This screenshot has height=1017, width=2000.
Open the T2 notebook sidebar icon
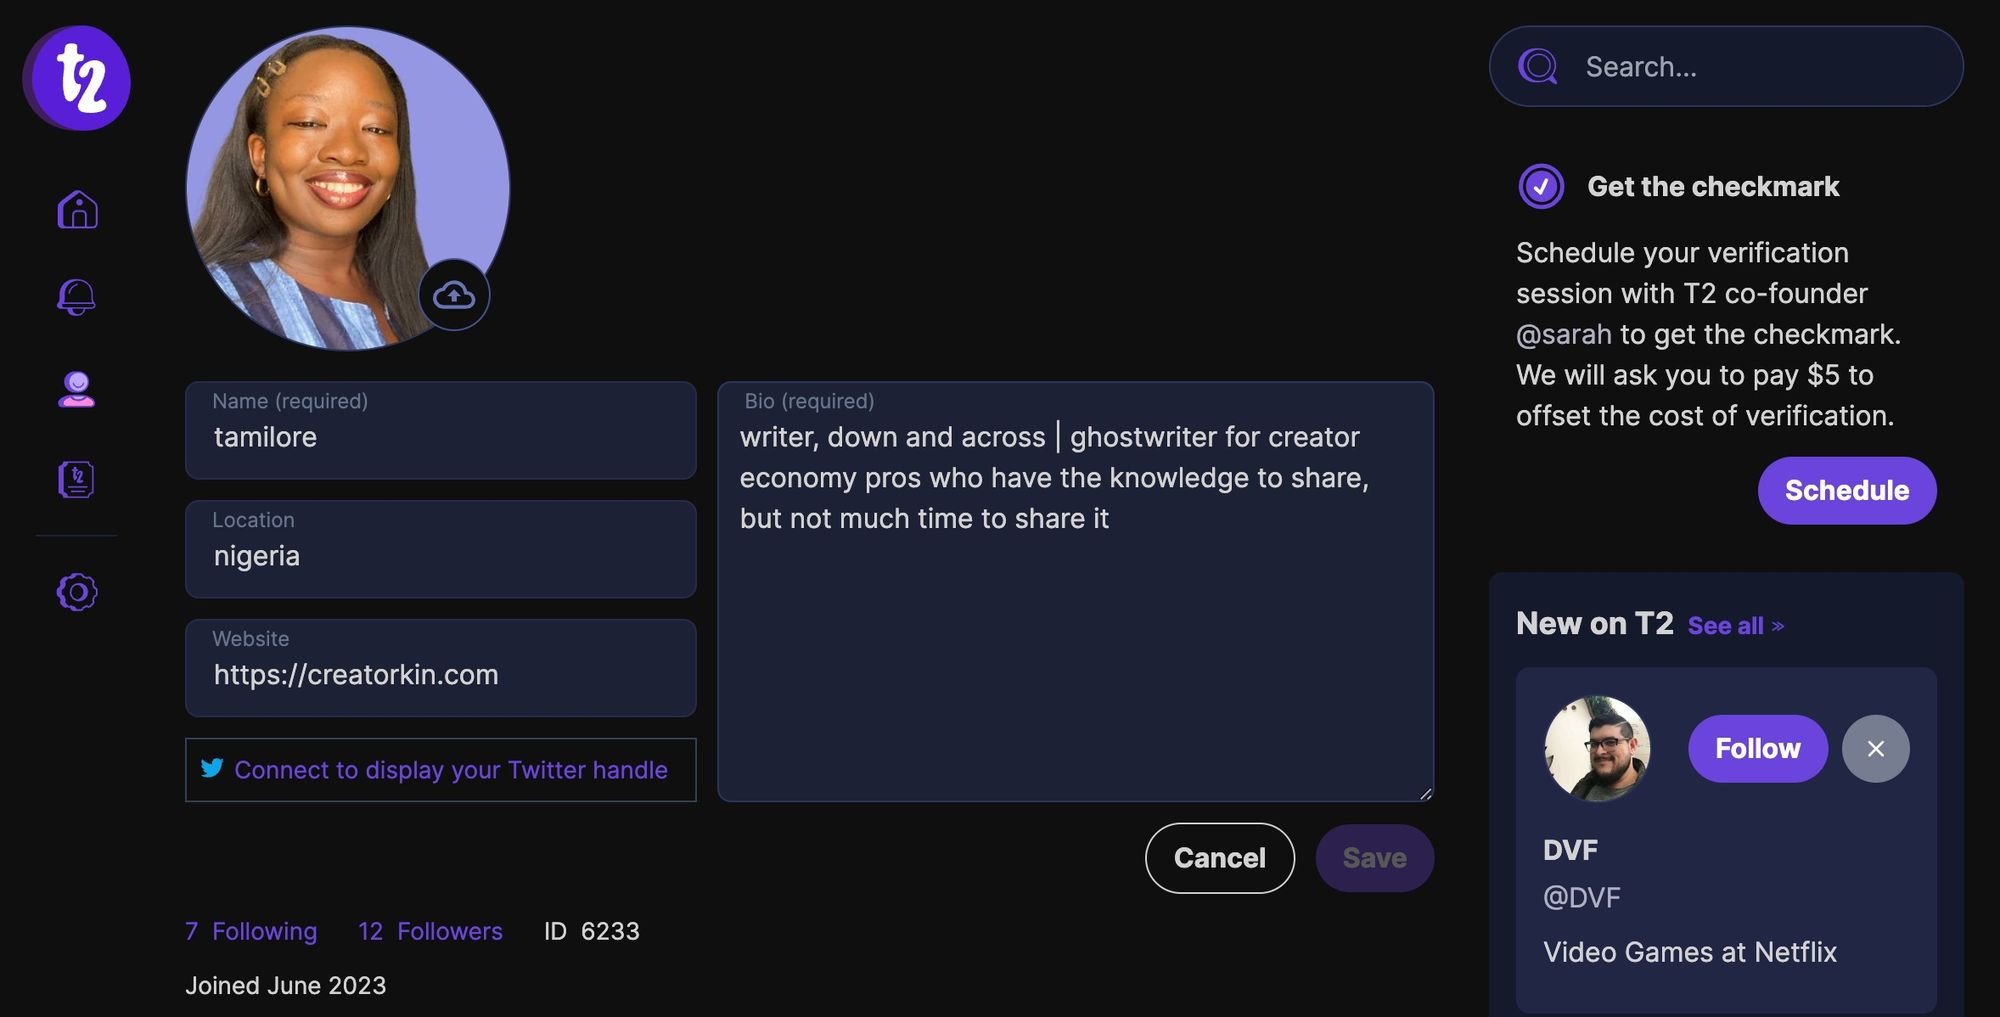point(77,480)
